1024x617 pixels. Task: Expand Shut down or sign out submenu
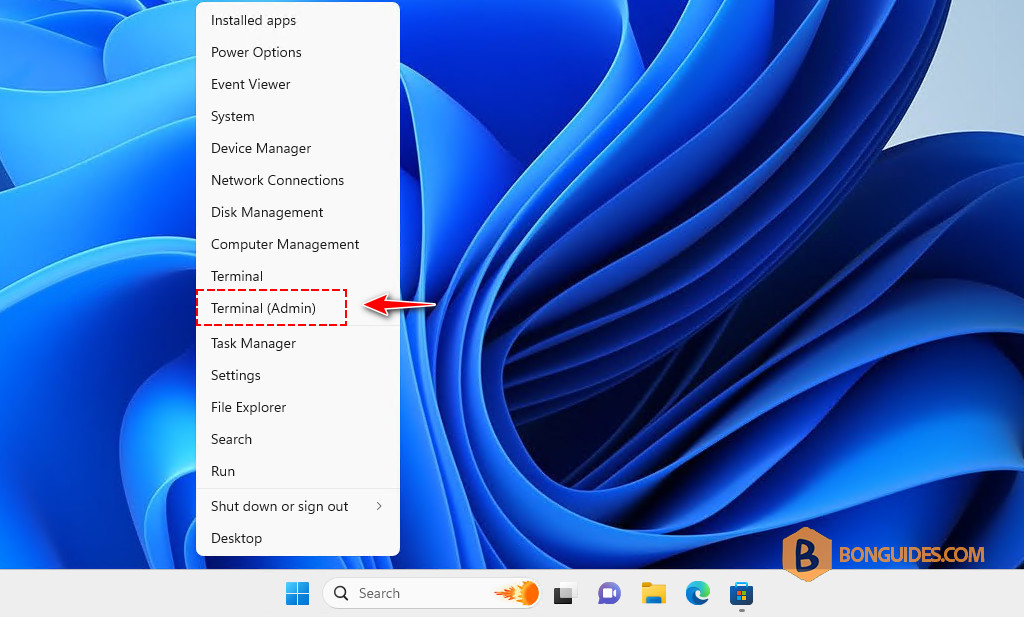pos(298,507)
